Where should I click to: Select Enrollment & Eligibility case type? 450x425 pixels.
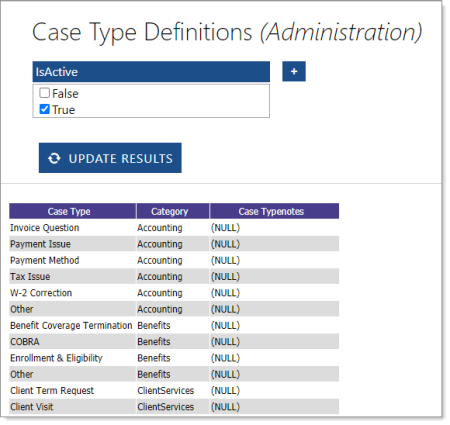pyautogui.click(x=56, y=358)
